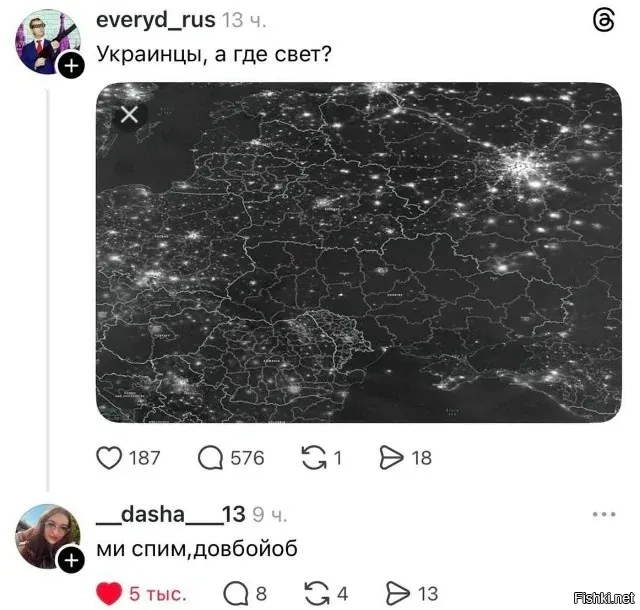
Task: Open __dasha___13 username profile link
Action: (x=171, y=514)
